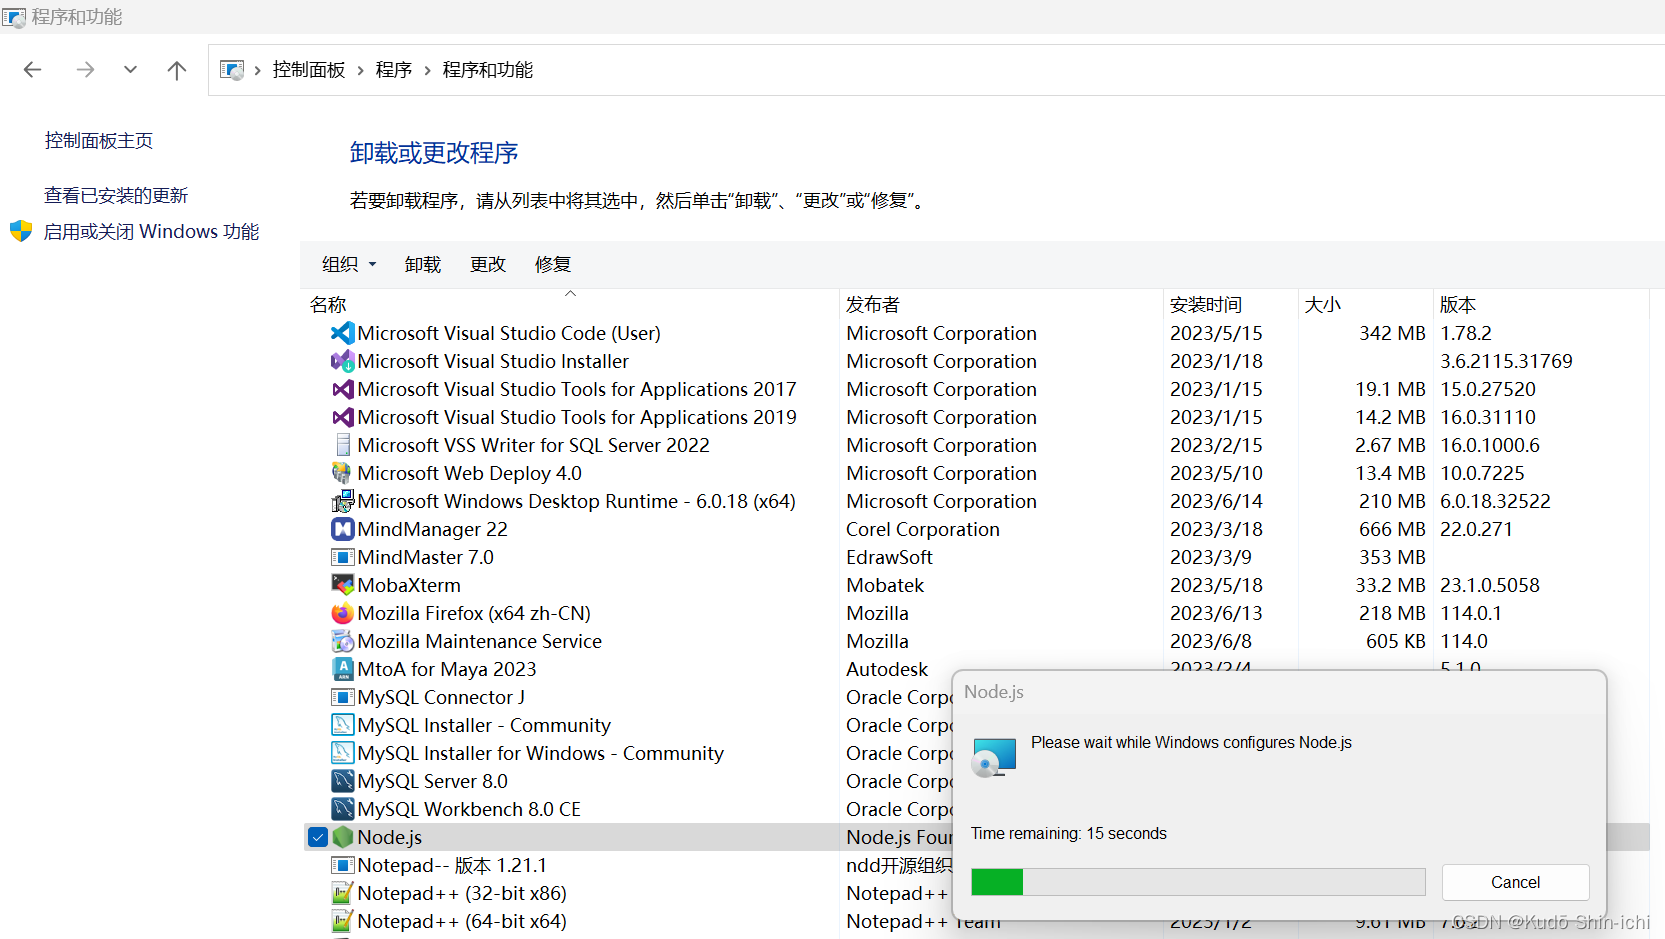This screenshot has height=939, width=1665.
Task: Sort by 版本 column header
Action: (x=1541, y=304)
